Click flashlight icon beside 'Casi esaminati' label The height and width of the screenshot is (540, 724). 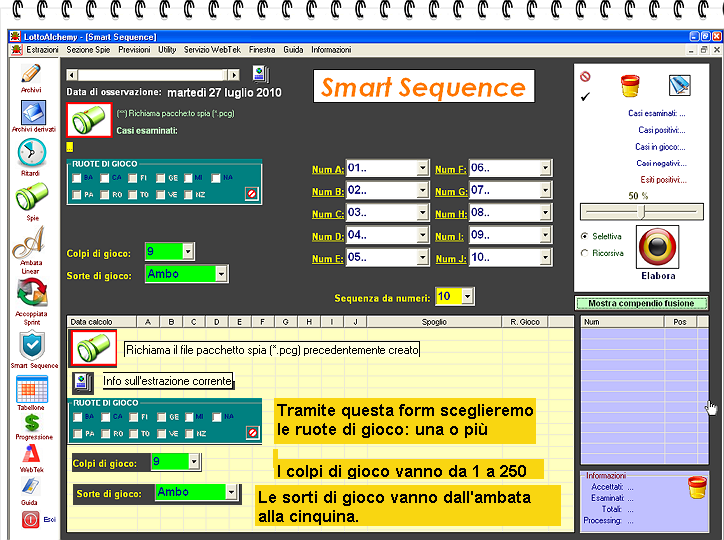pos(89,120)
